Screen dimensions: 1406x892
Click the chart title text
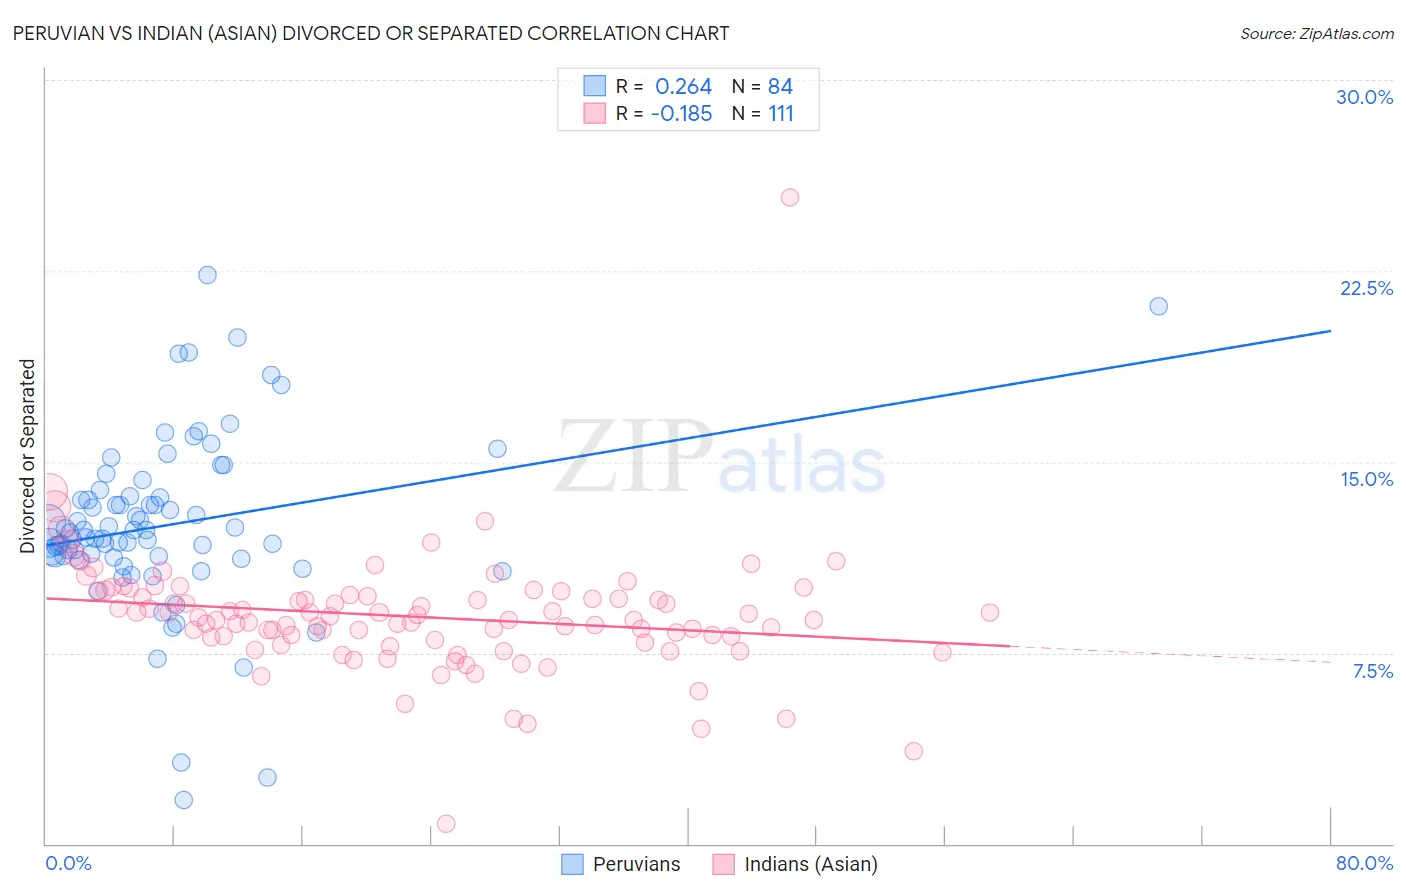coord(371,33)
